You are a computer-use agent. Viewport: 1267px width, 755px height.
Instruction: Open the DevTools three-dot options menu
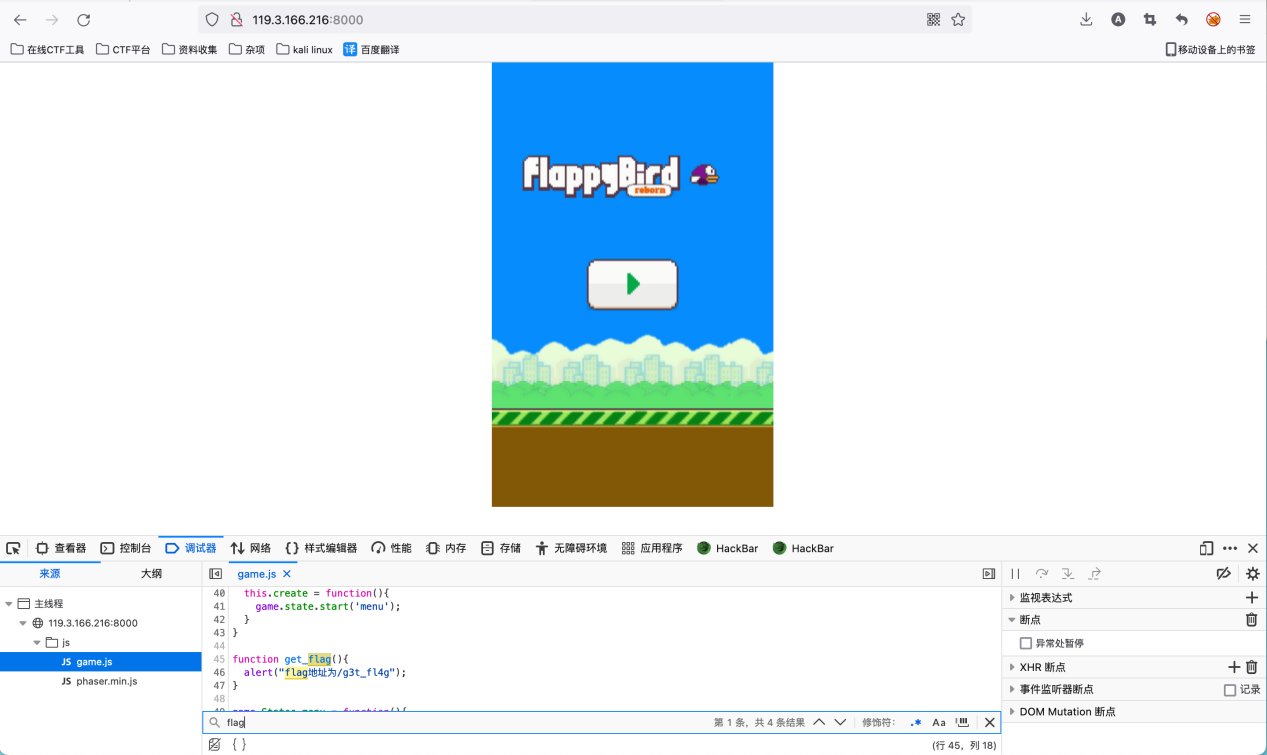tap(1230, 548)
